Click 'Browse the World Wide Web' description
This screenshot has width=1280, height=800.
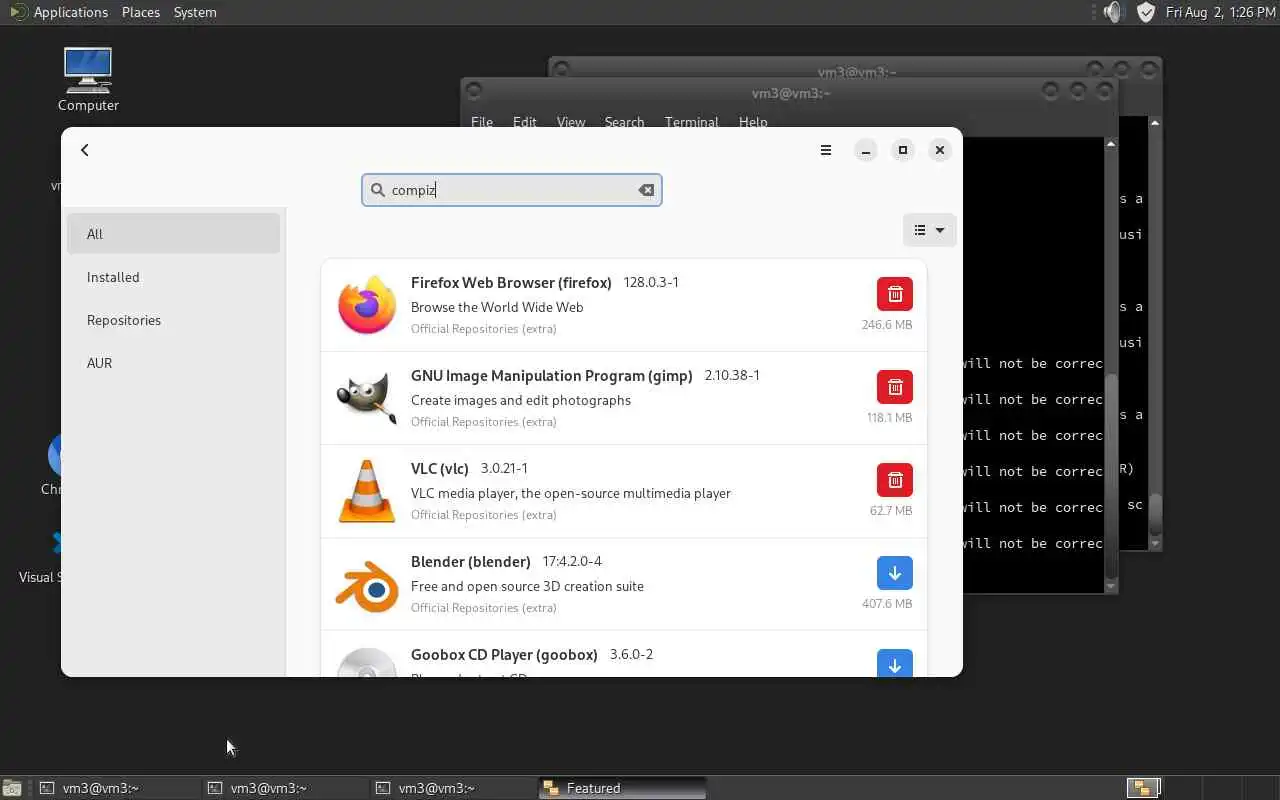[x=497, y=307]
